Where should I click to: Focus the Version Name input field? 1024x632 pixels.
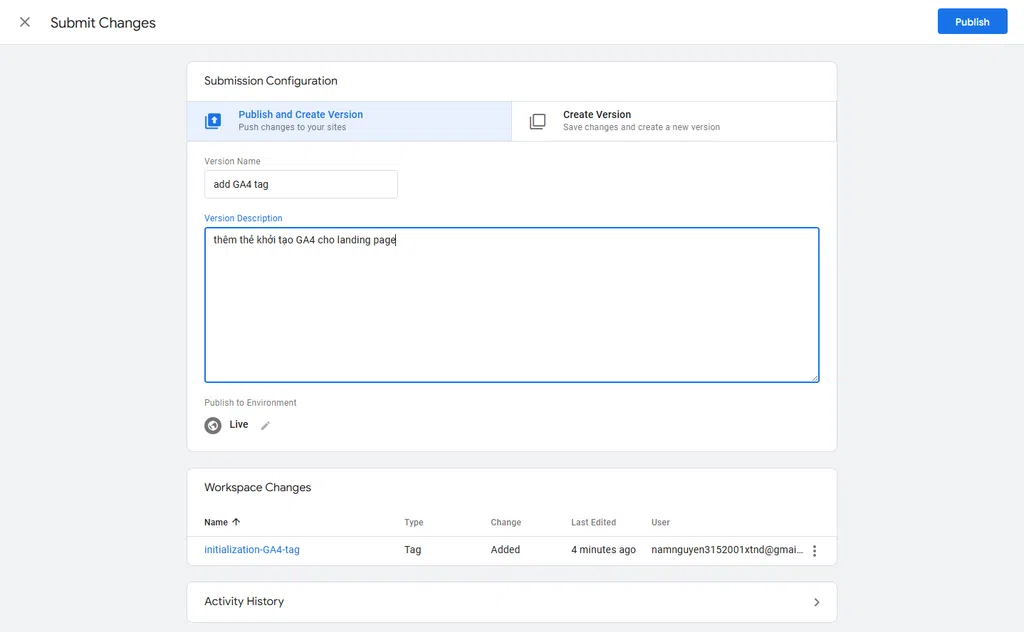click(x=300, y=185)
